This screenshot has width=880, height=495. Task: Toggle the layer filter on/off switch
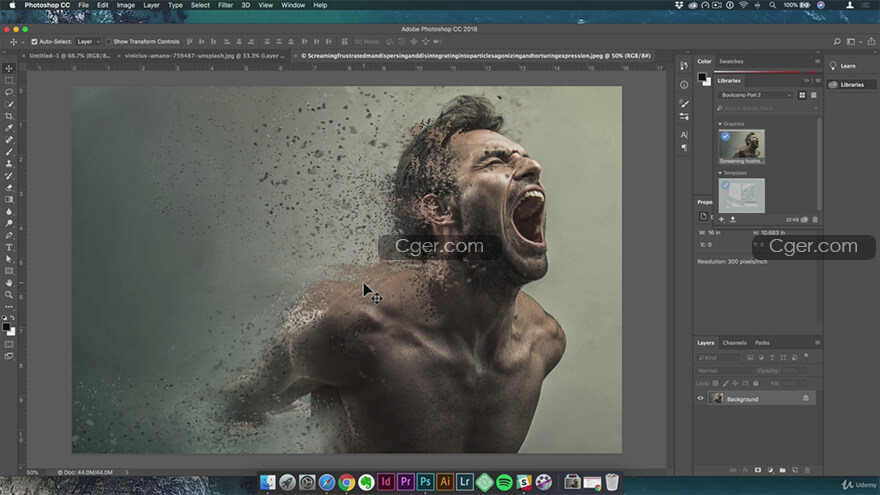[x=806, y=356]
